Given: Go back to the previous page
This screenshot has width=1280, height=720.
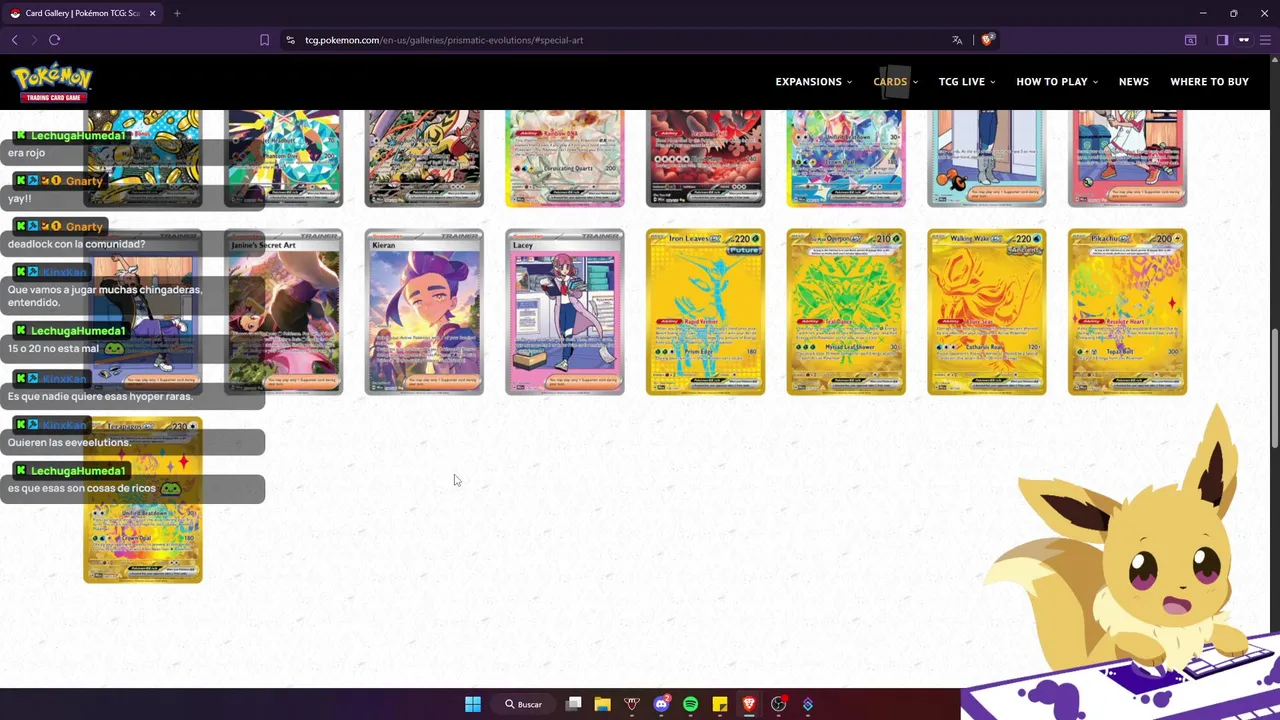Looking at the screenshot, I should (14, 40).
